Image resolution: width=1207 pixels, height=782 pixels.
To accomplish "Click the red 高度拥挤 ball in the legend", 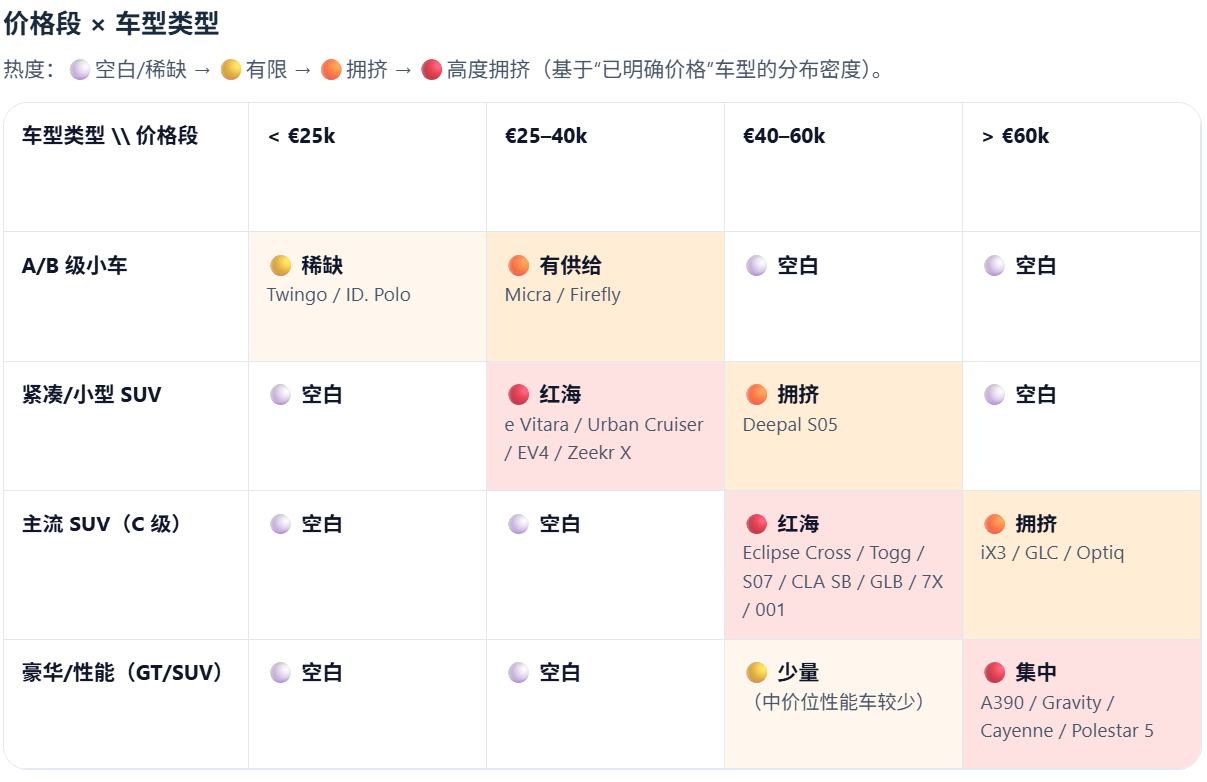I will coord(431,70).
